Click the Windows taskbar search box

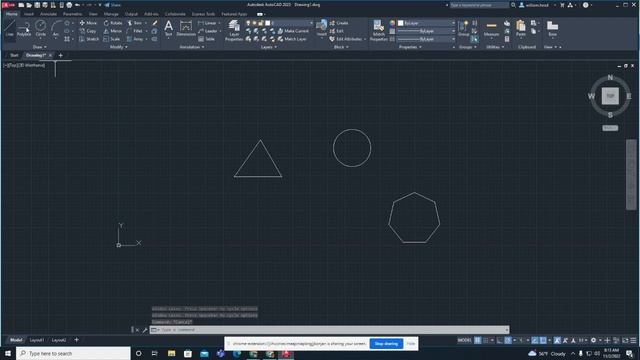(x=73, y=353)
